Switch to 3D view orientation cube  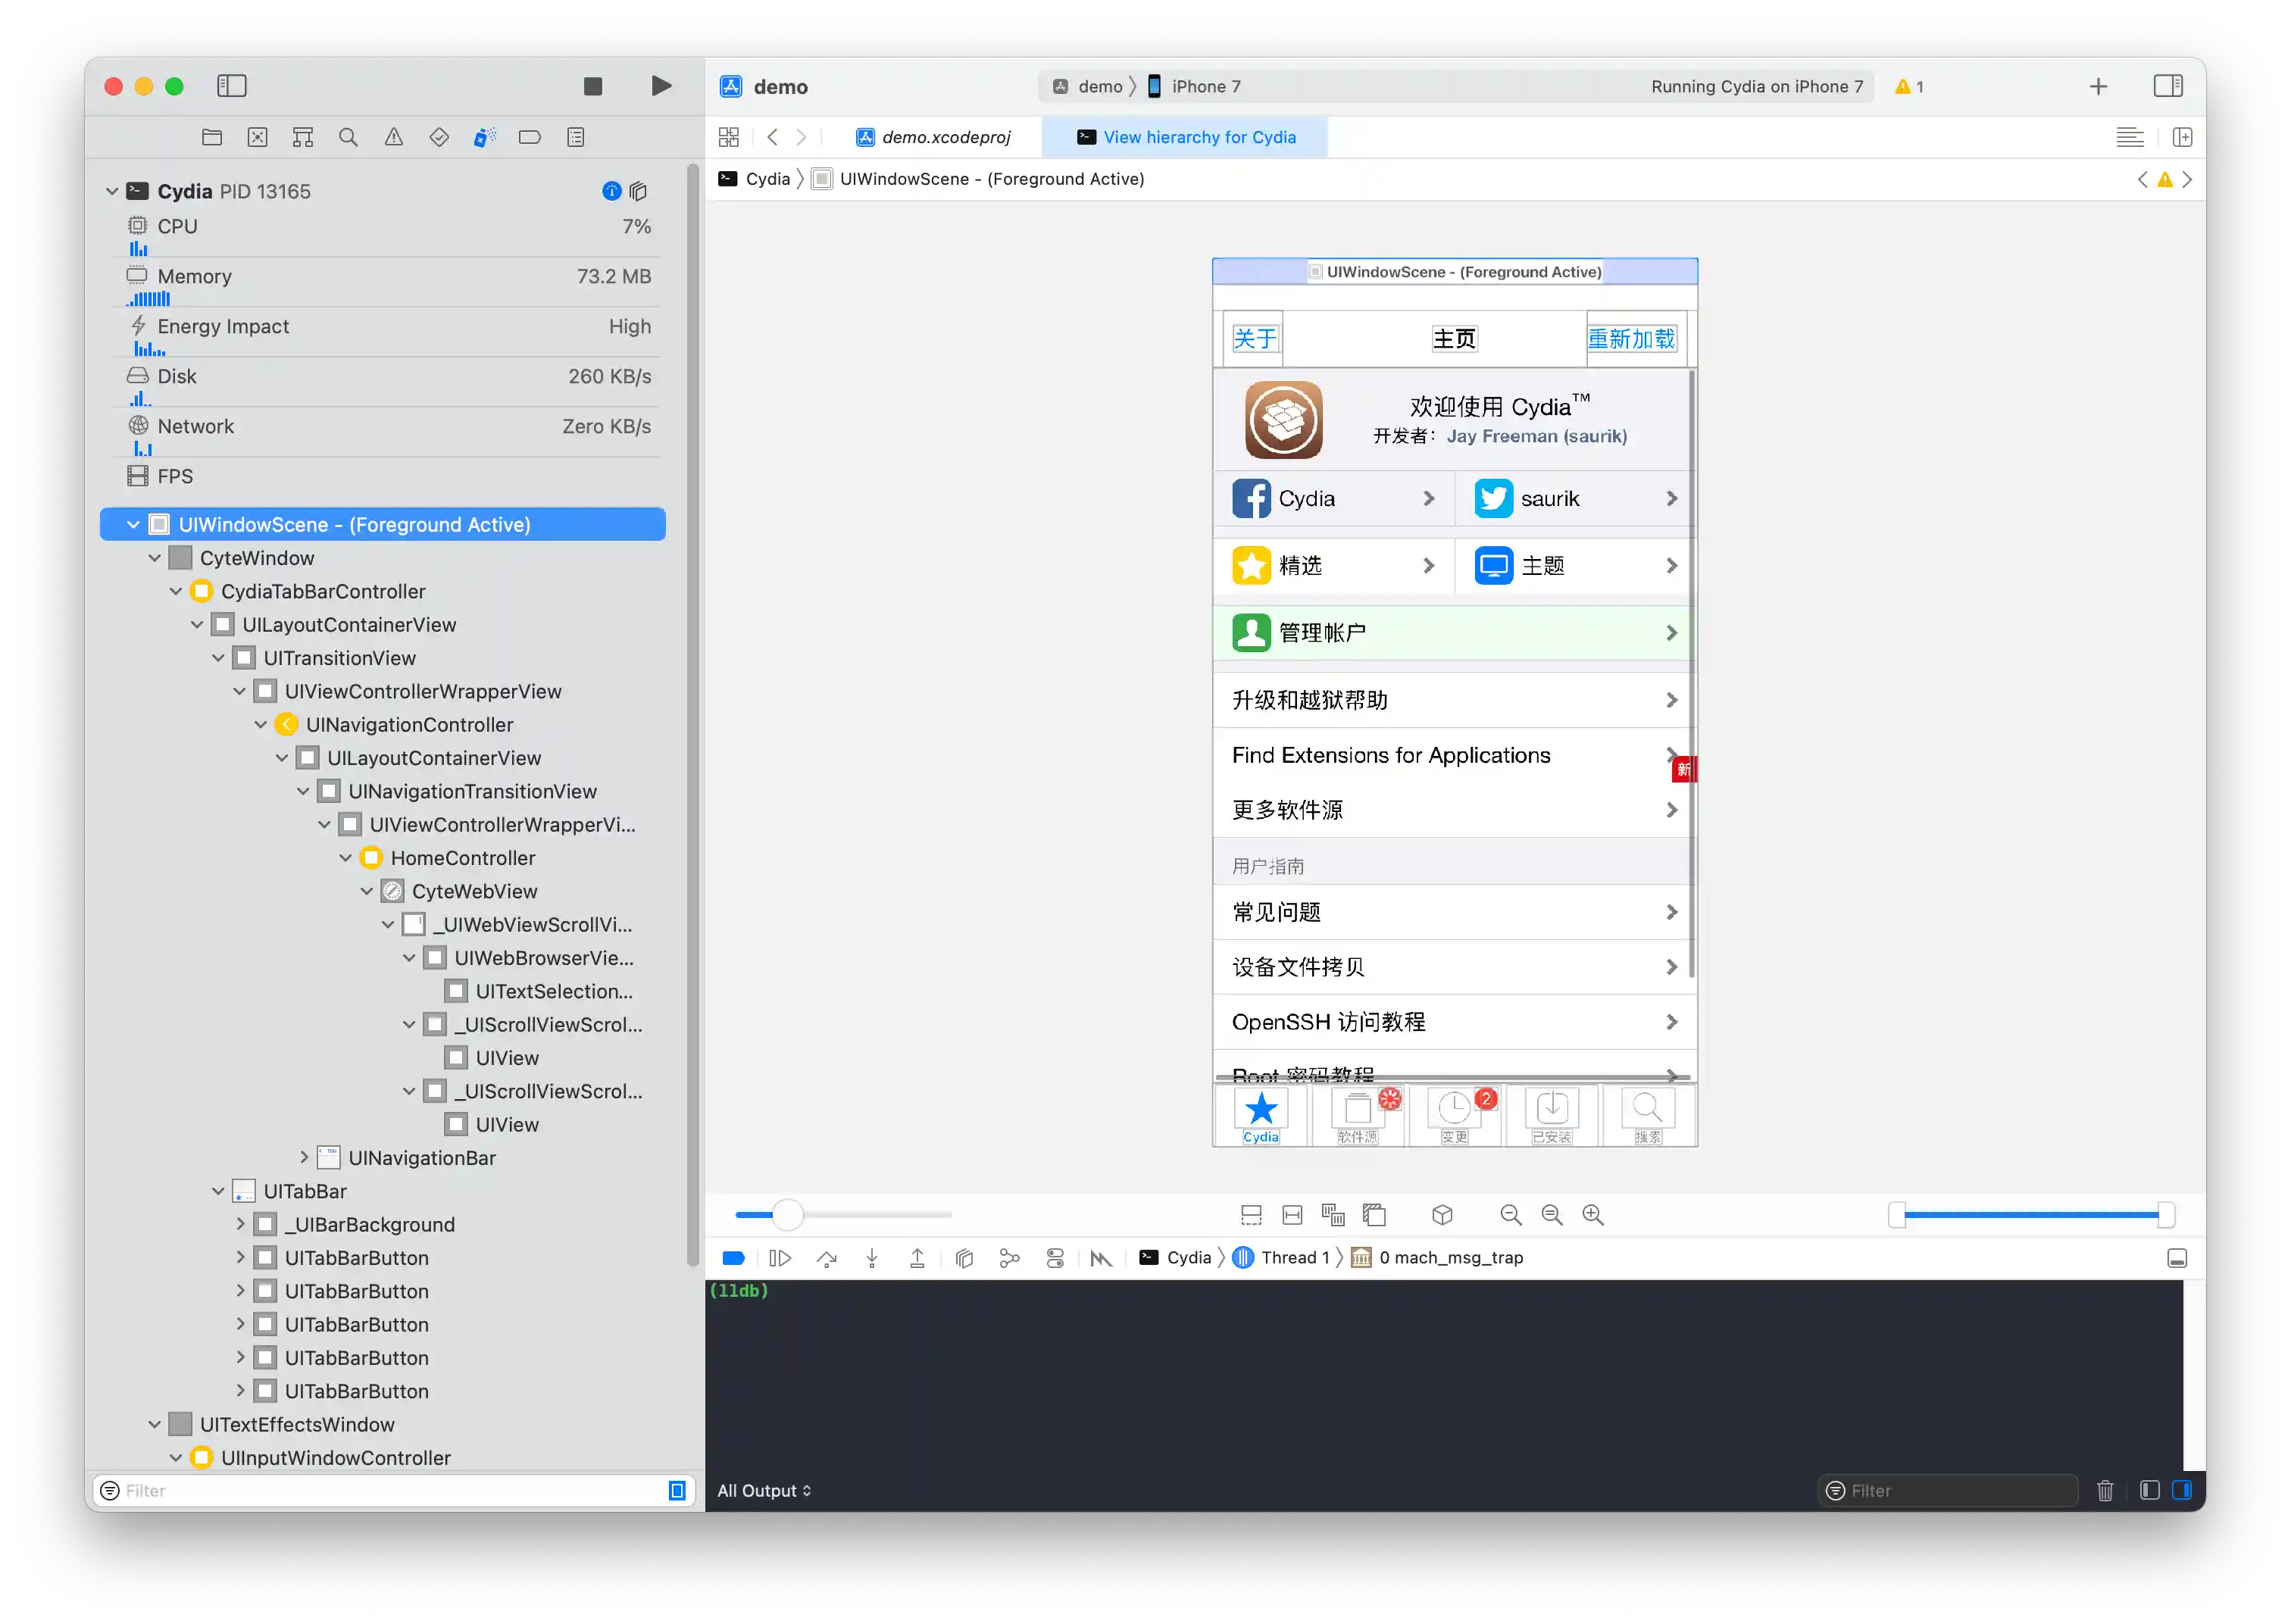[1441, 1214]
